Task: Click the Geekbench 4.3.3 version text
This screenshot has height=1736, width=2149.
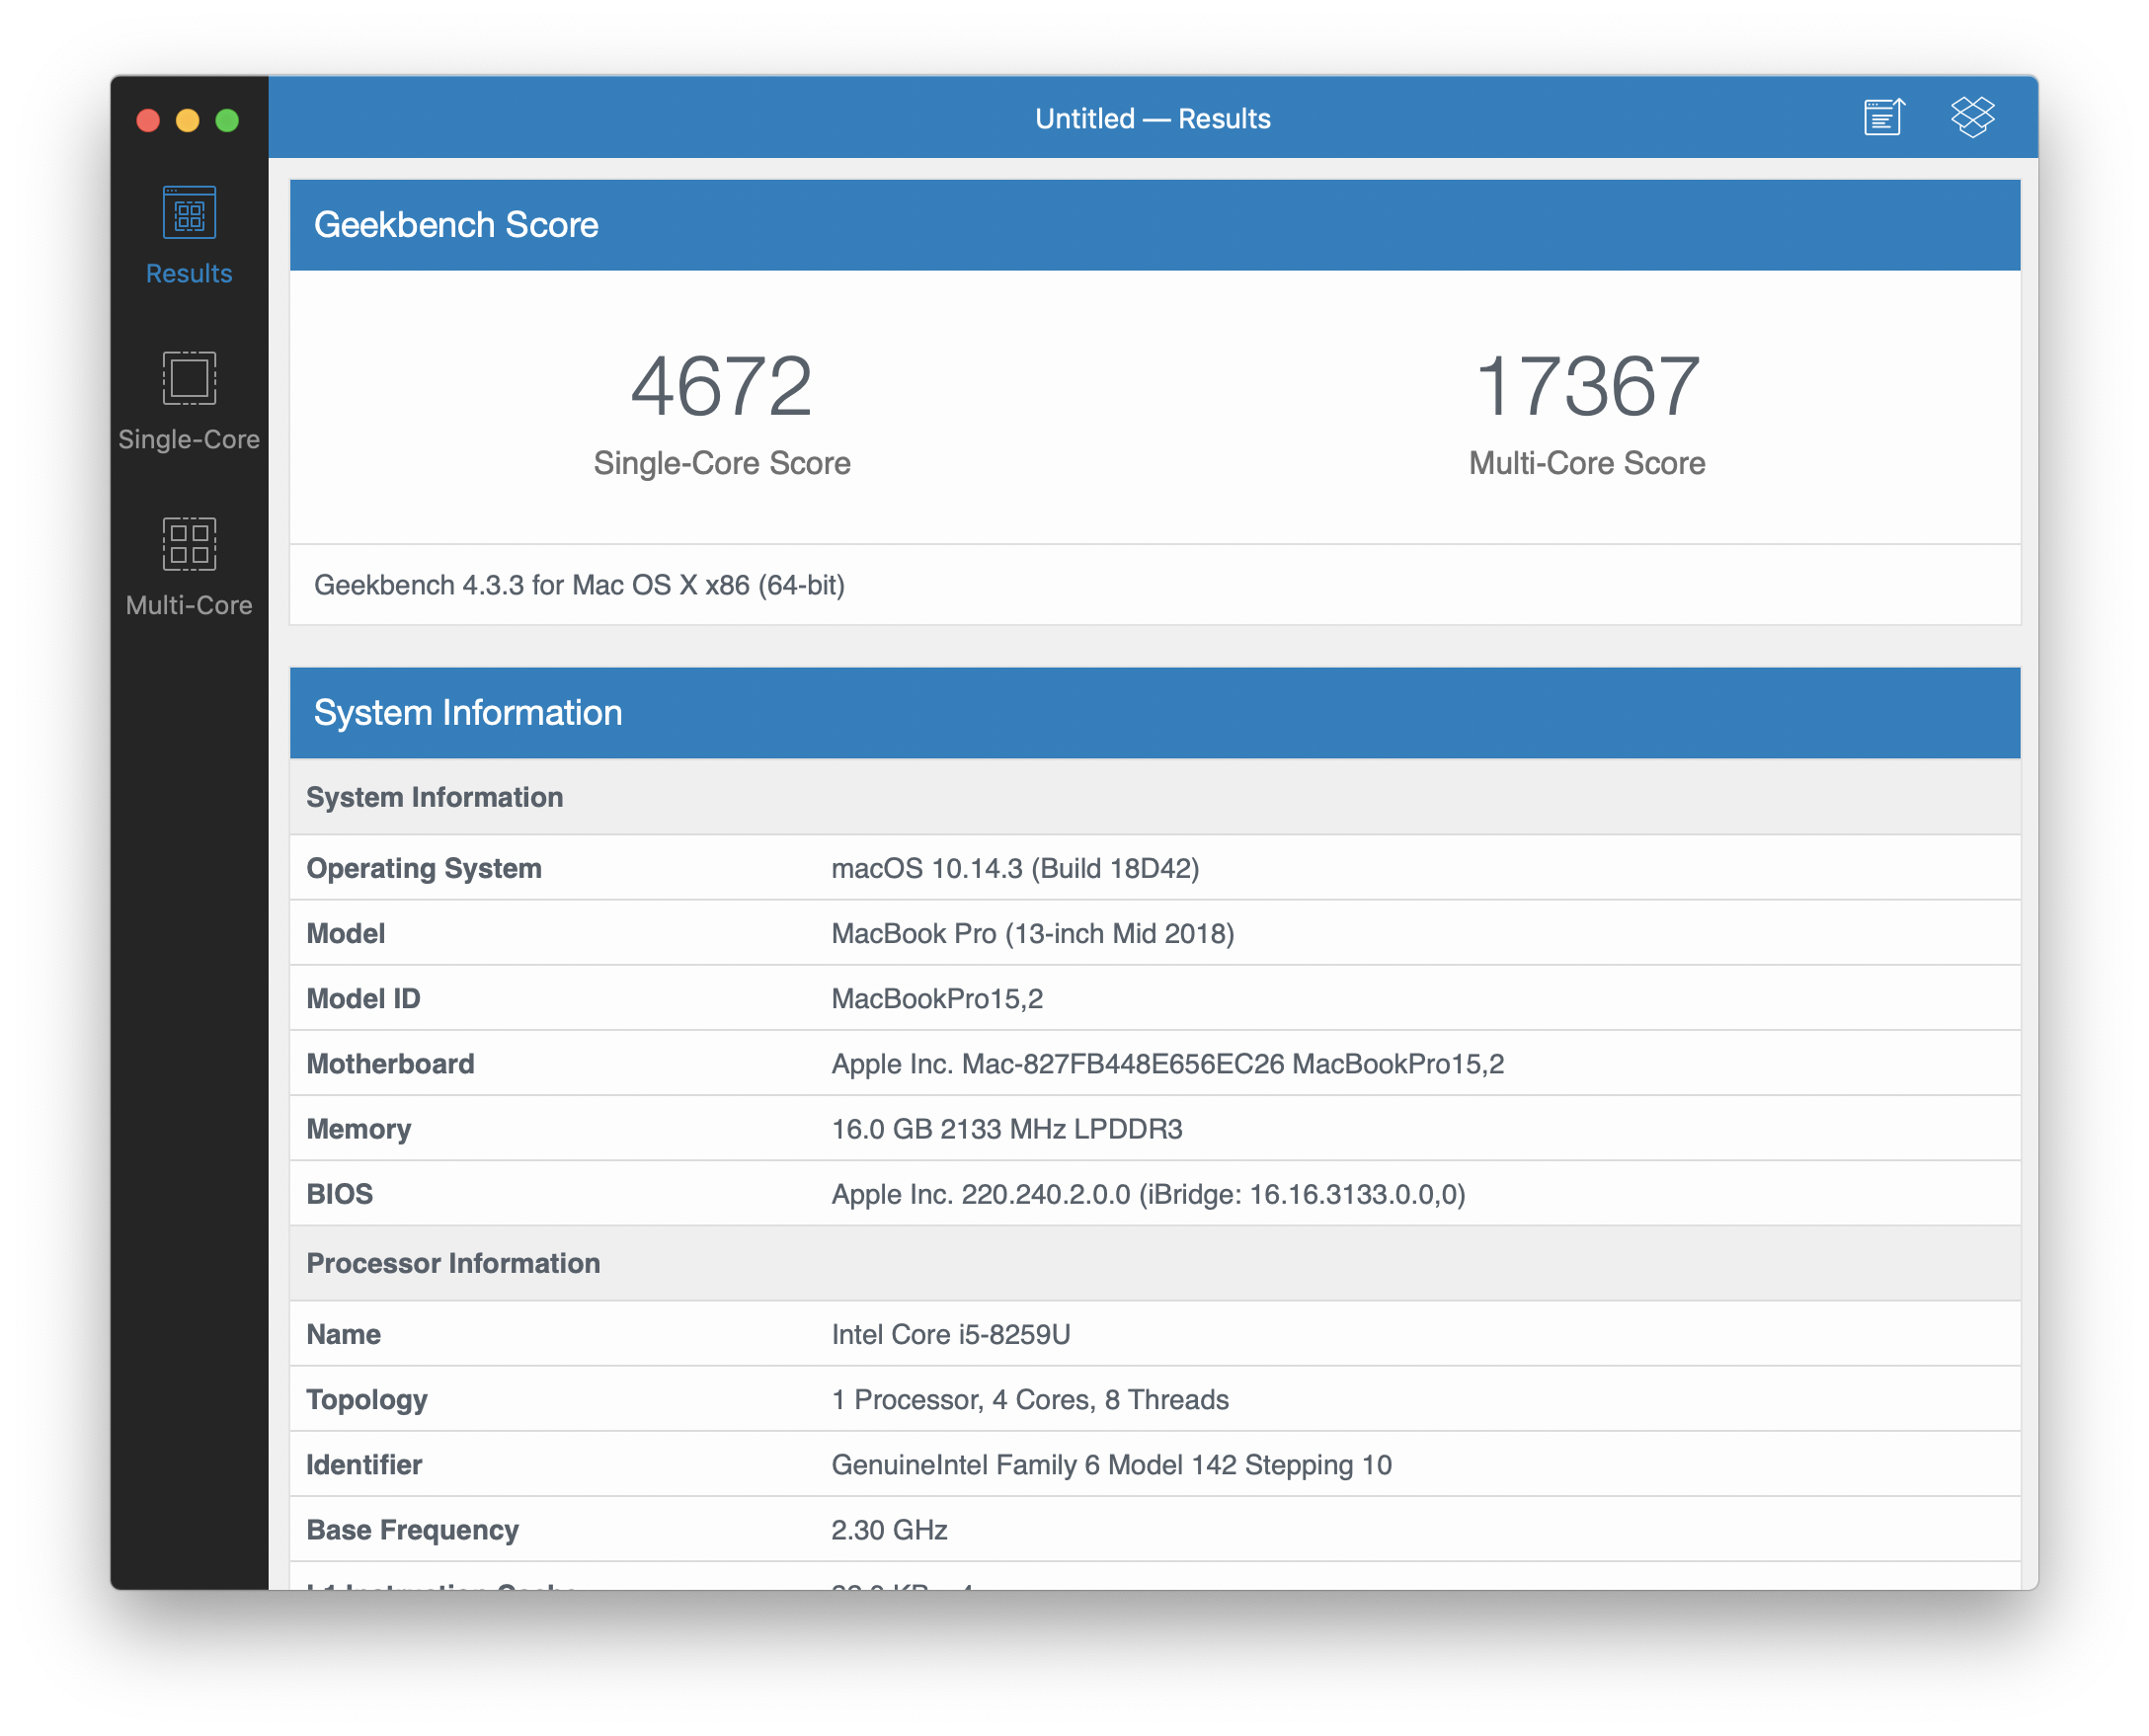Action: 579,585
